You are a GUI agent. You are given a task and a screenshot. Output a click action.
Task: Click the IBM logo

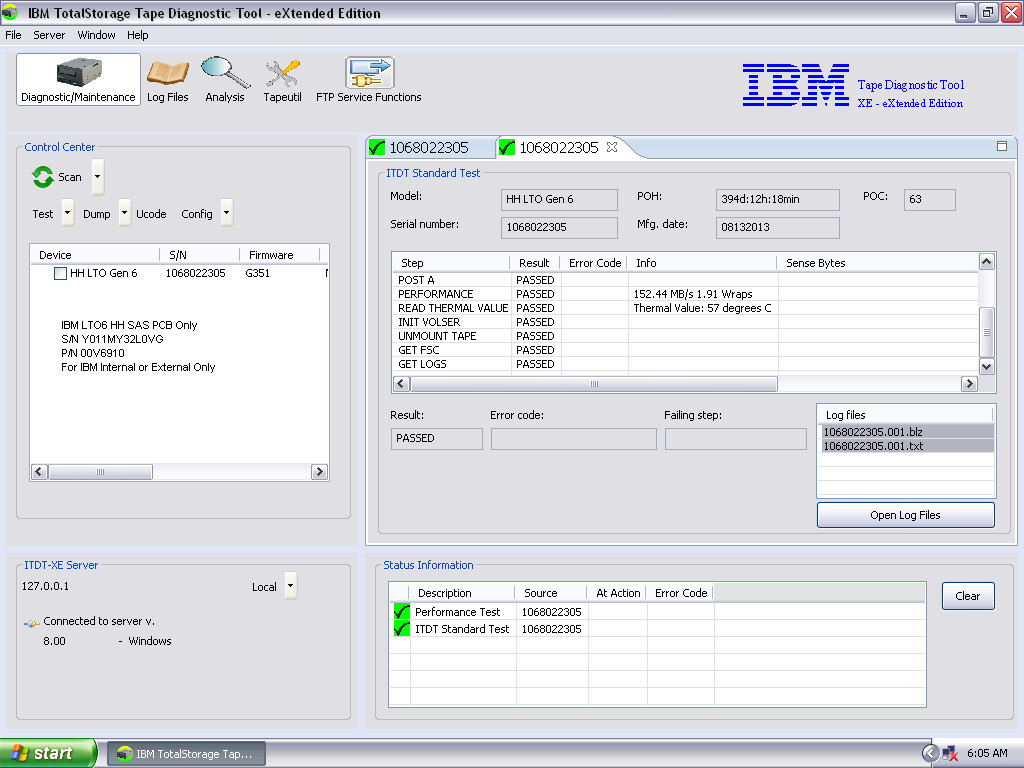pyautogui.click(x=795, y=85)
